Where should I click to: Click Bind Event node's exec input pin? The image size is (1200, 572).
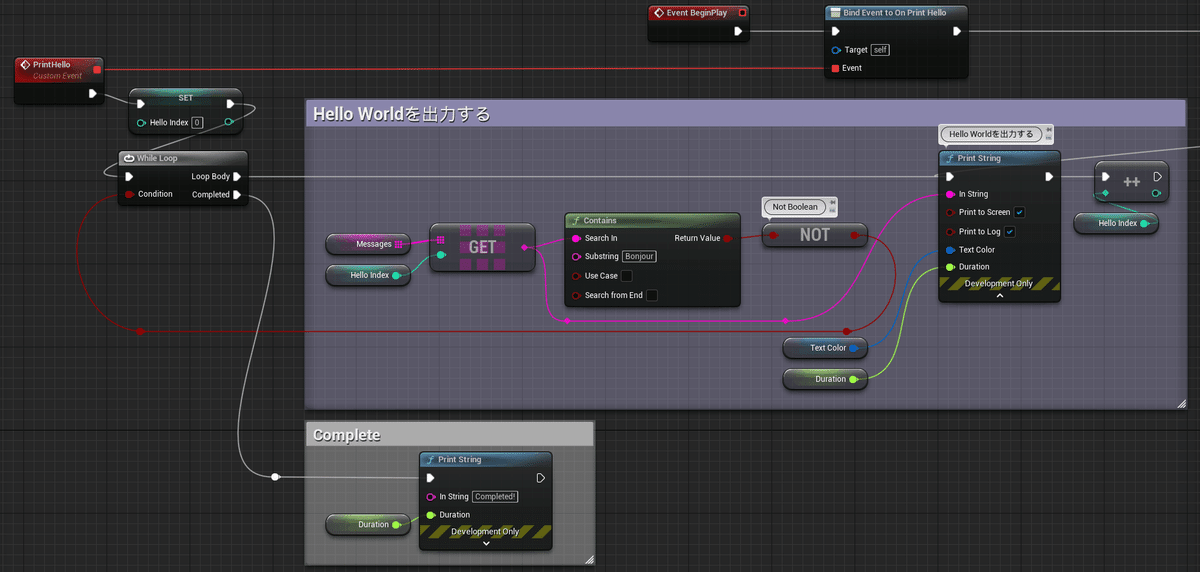coord(835,31)
